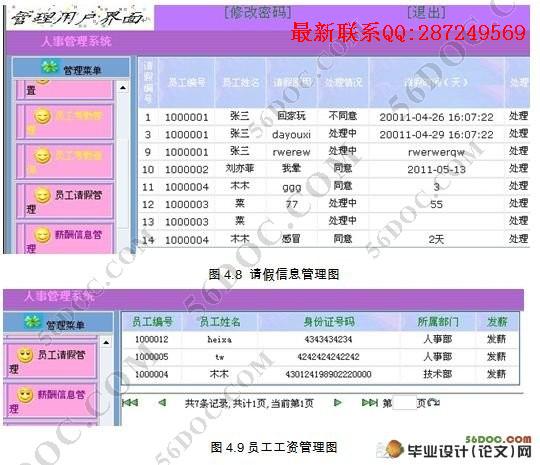The height and width of the screenshot is (465, 540).
Task: Select the employee number cell 1000002
Action: click(187, 169)
